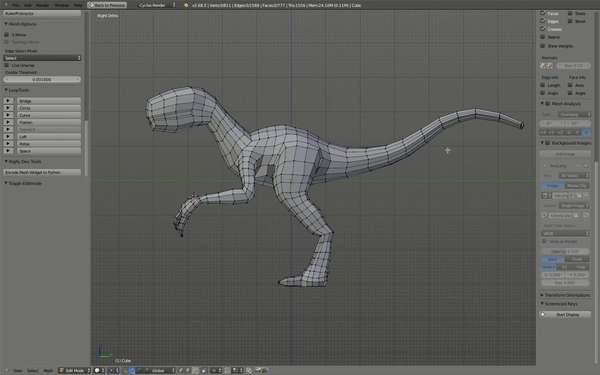600x375 pixels.
Task: Click the Normals Size field
Action: (574, 66)
